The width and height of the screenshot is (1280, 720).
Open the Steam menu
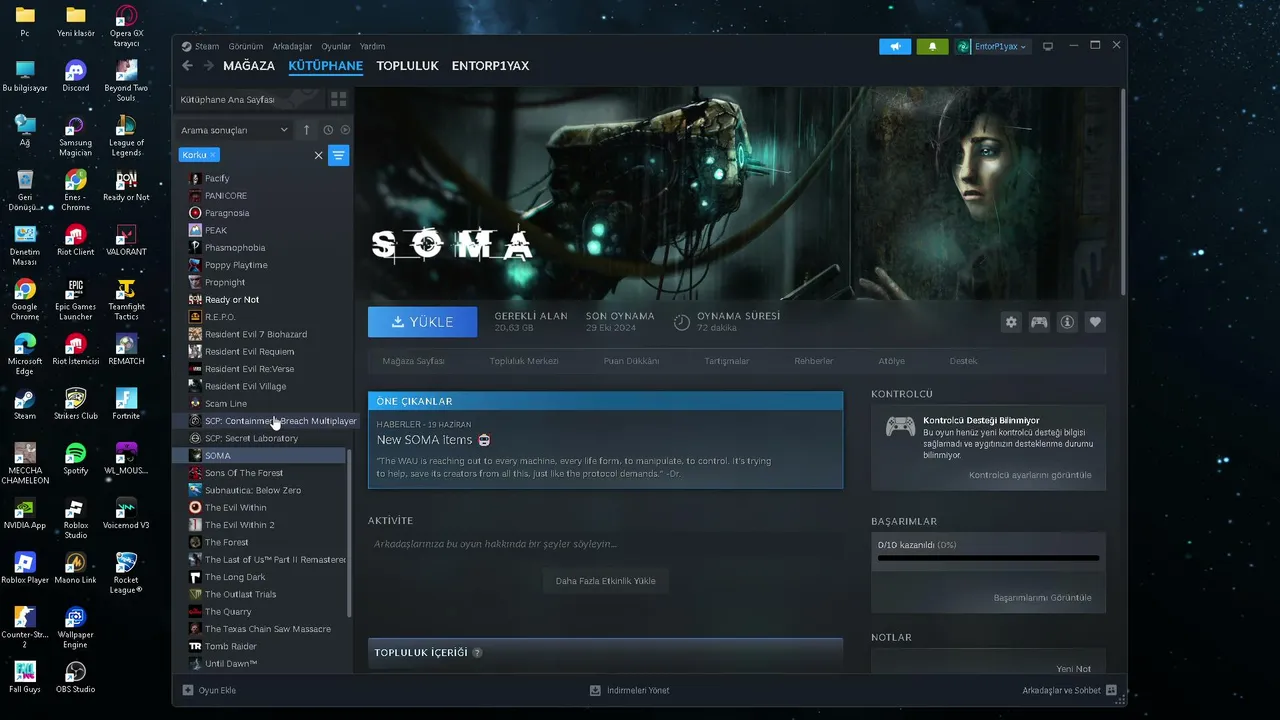click(207, 46)
